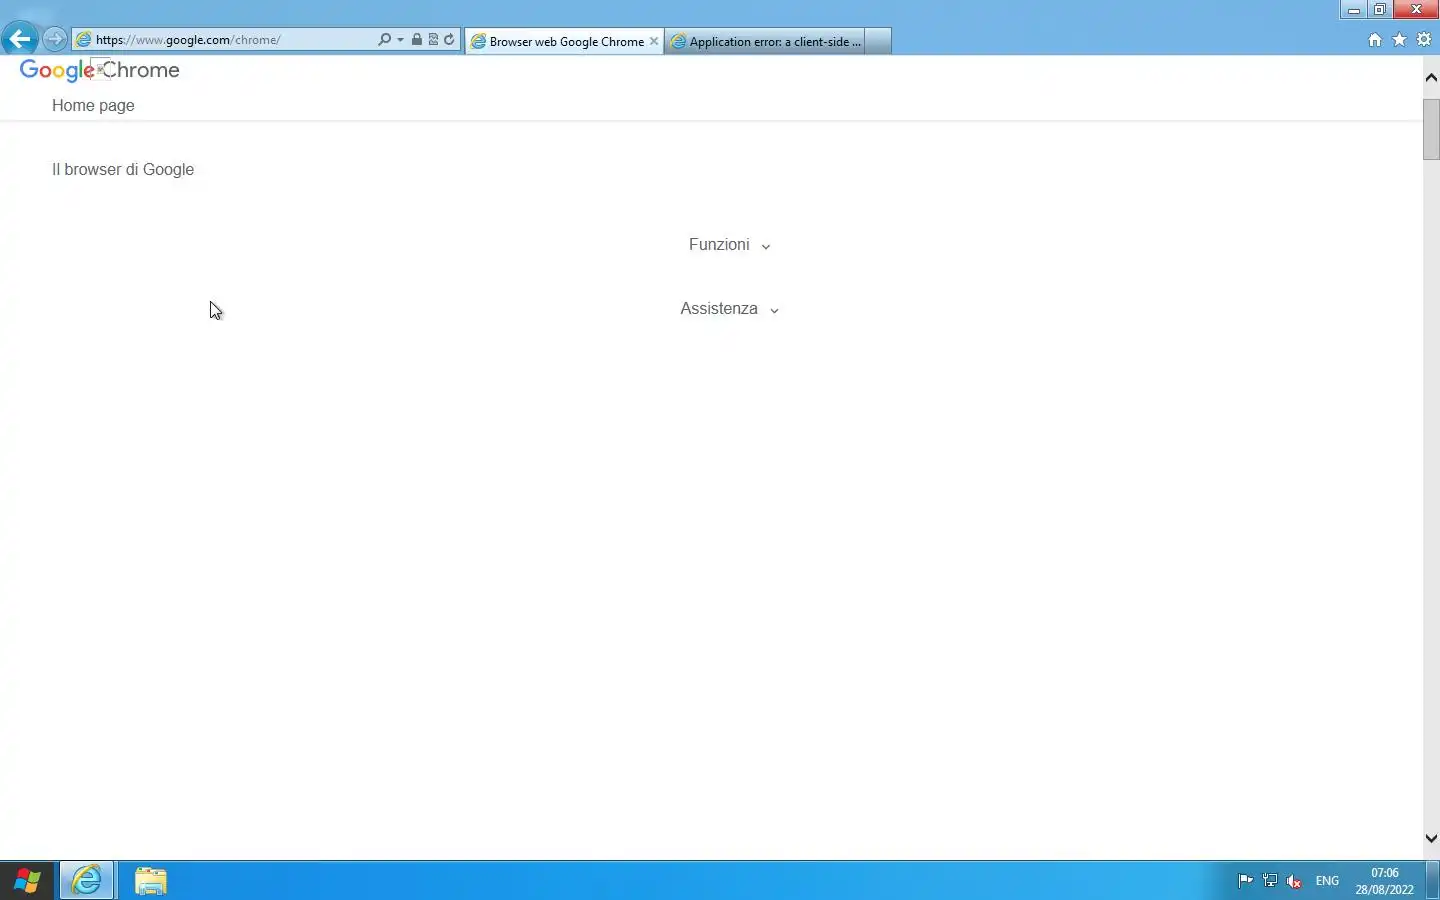Open File Explorer from taskbar
The width and height of the screenshot is (1440, 900).
(x=151, y=881)
